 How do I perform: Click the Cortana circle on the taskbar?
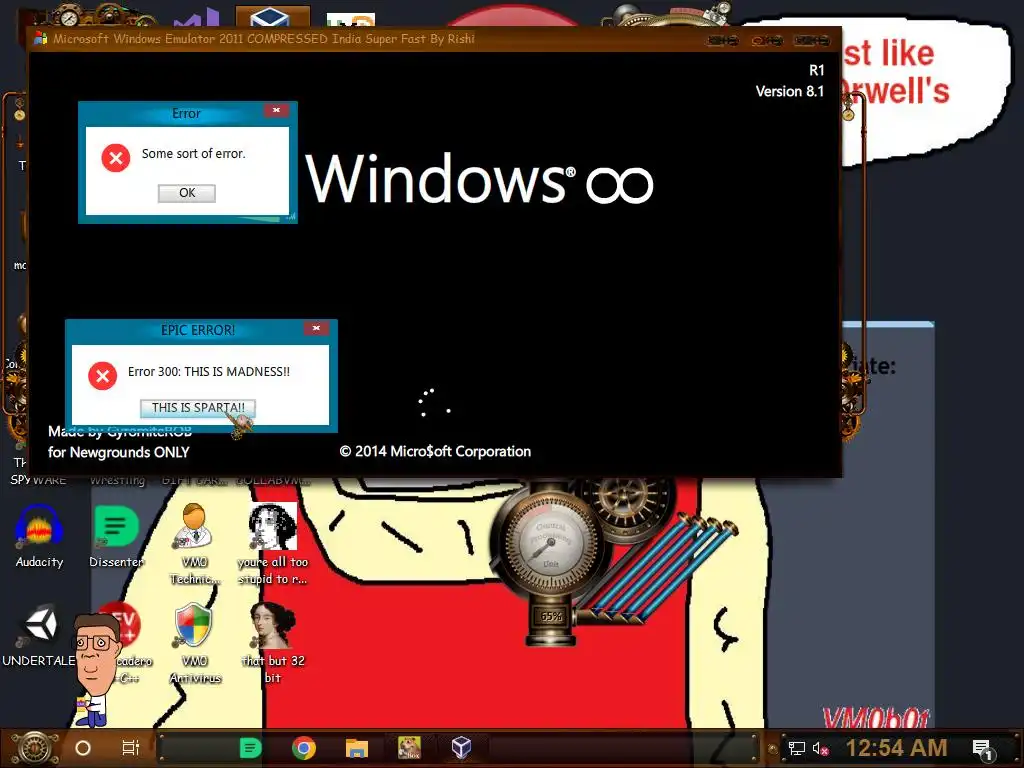pos(83,748)
